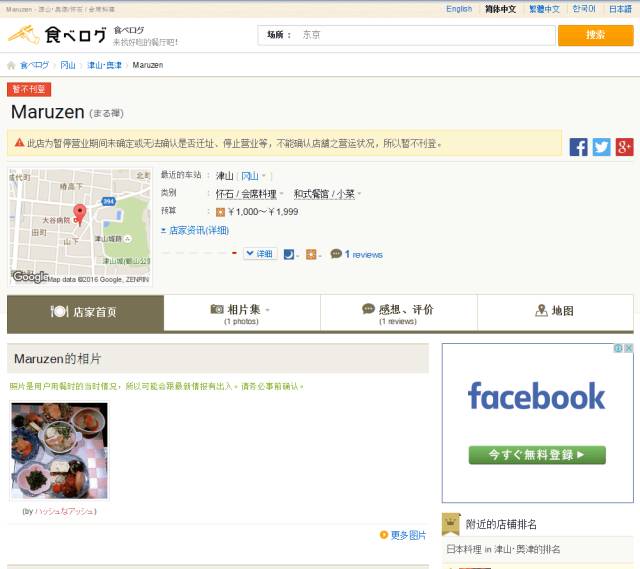Image resolution: width=640 pixels, height=569 pixels.
Task: Expand the 和式餐馆 / 小菜 category dropdown
Action: pyautogui.click(x=327, y=194)
